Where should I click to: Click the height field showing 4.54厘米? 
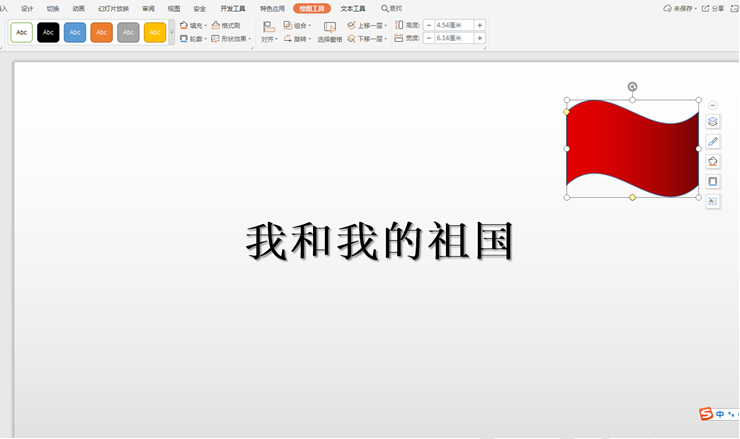[x=454, y=25]
